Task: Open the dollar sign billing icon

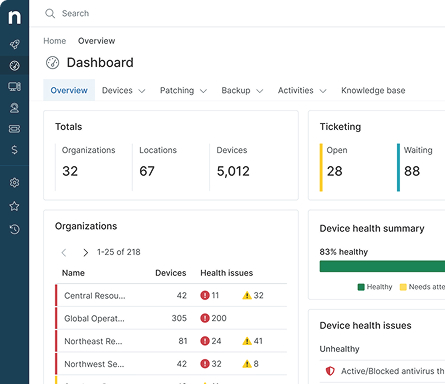Action: 14,150
